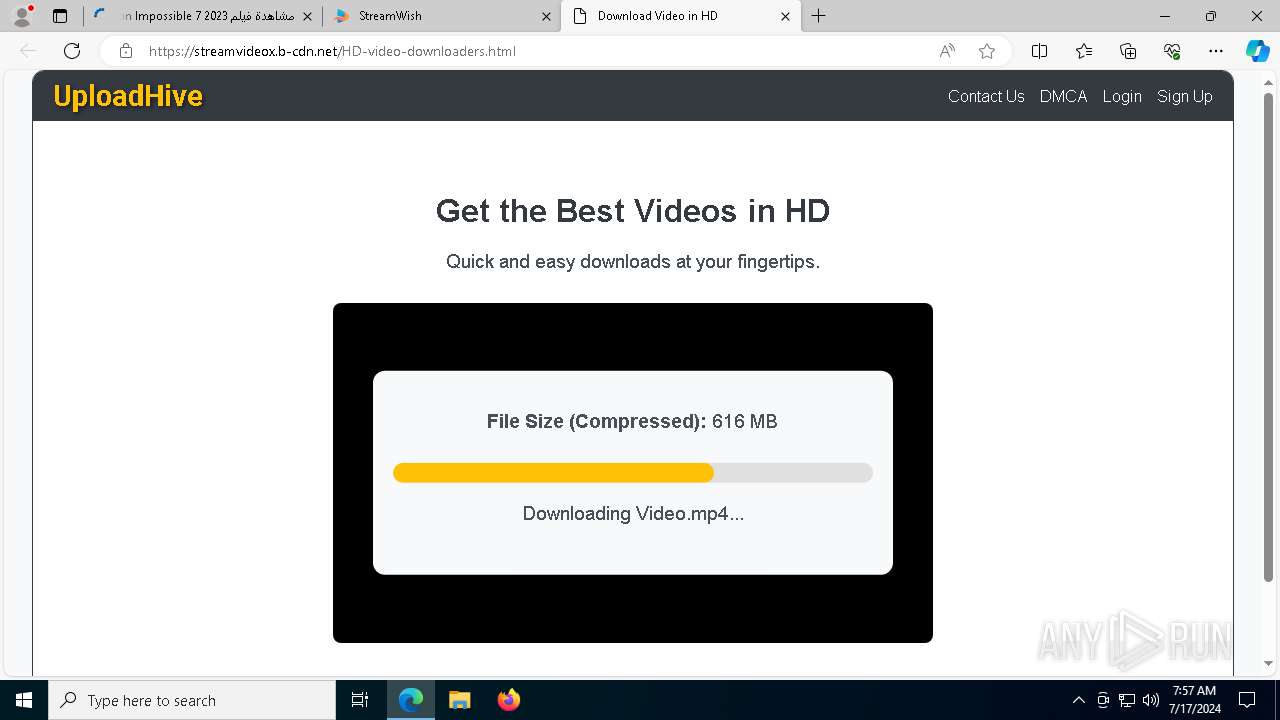Click 'File Size (Compressed): 616 MB' text
The image size is (1280, 720).
632,421
